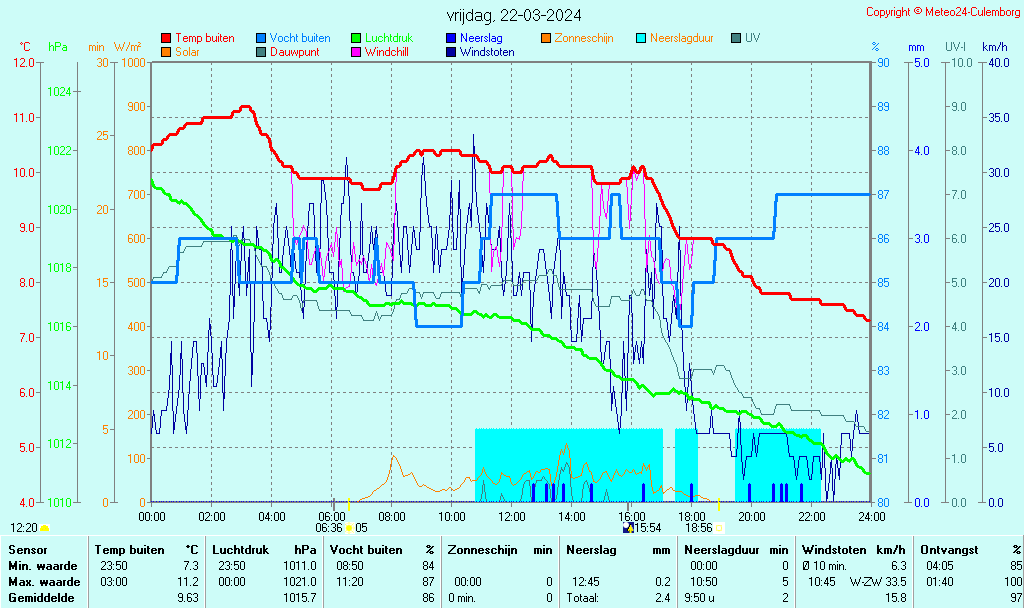Click the Dauwpunt legend label
The width and height of the screenshot is (1026, 608).
point(294,52)
